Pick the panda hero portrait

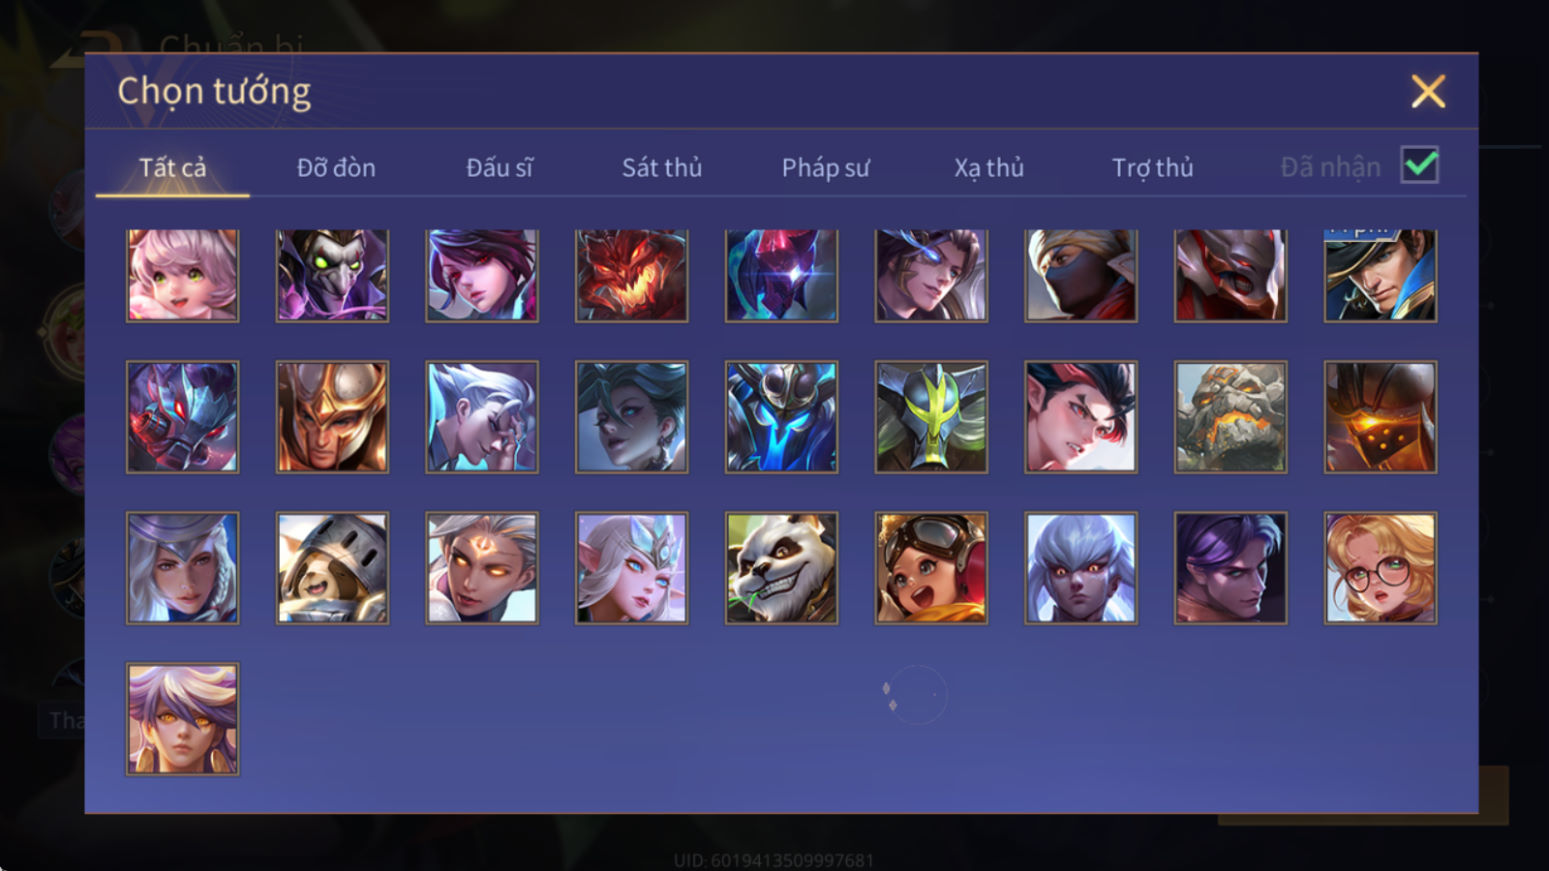[x=781, y=568]
